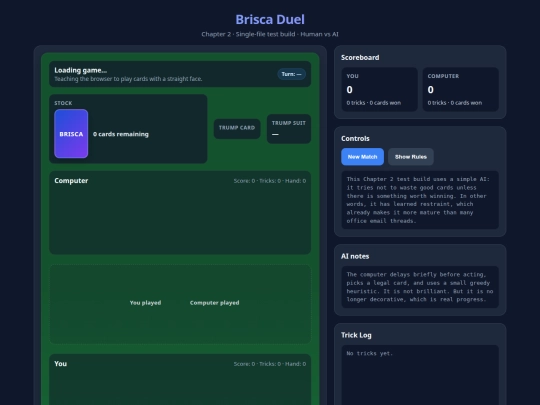This screenshot has width=540, height=405.
Task: Click the 'Computer played' label
Action: coord(215,303)
